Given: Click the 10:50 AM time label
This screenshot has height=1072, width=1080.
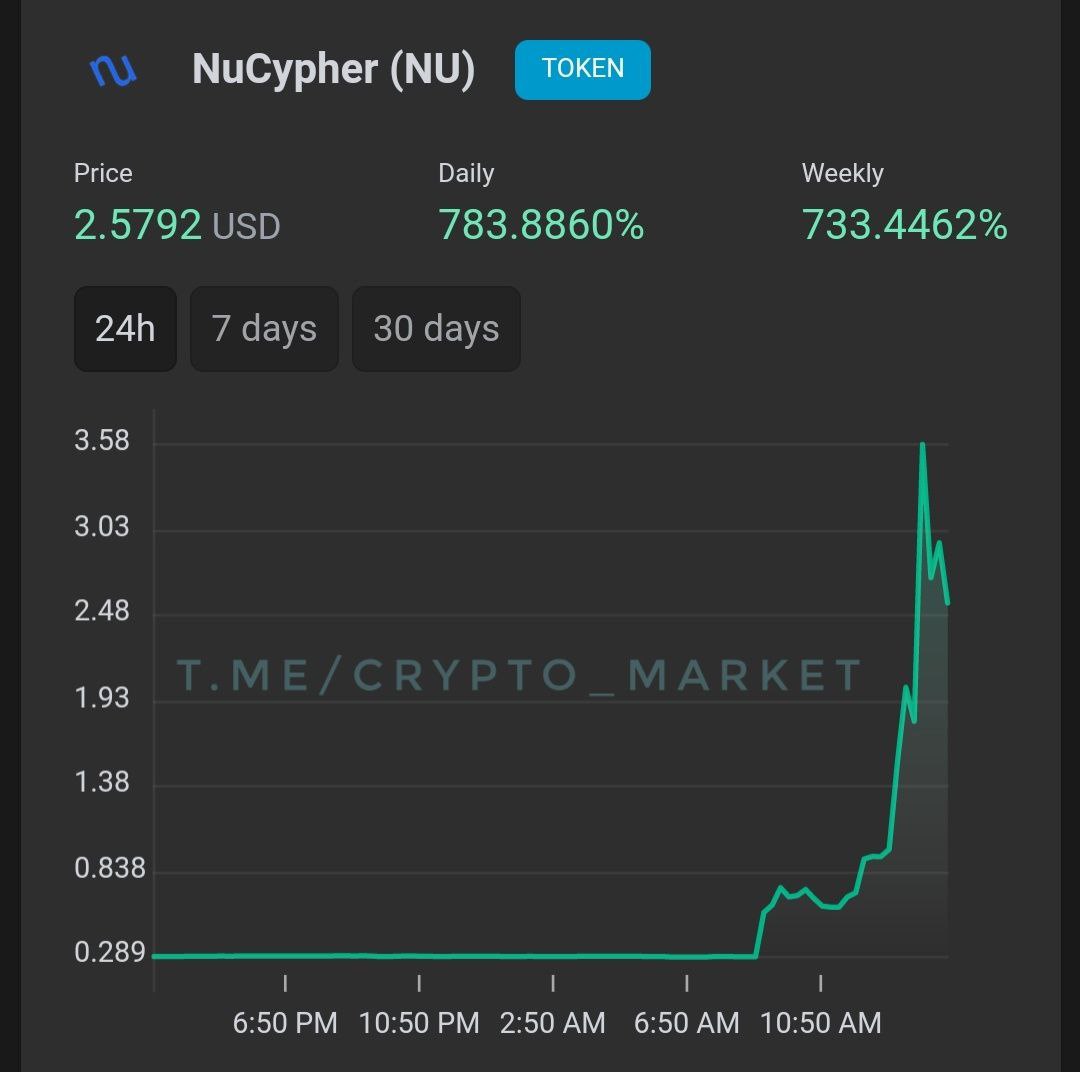Looking at the screenshot, I should click(821, 1023).
